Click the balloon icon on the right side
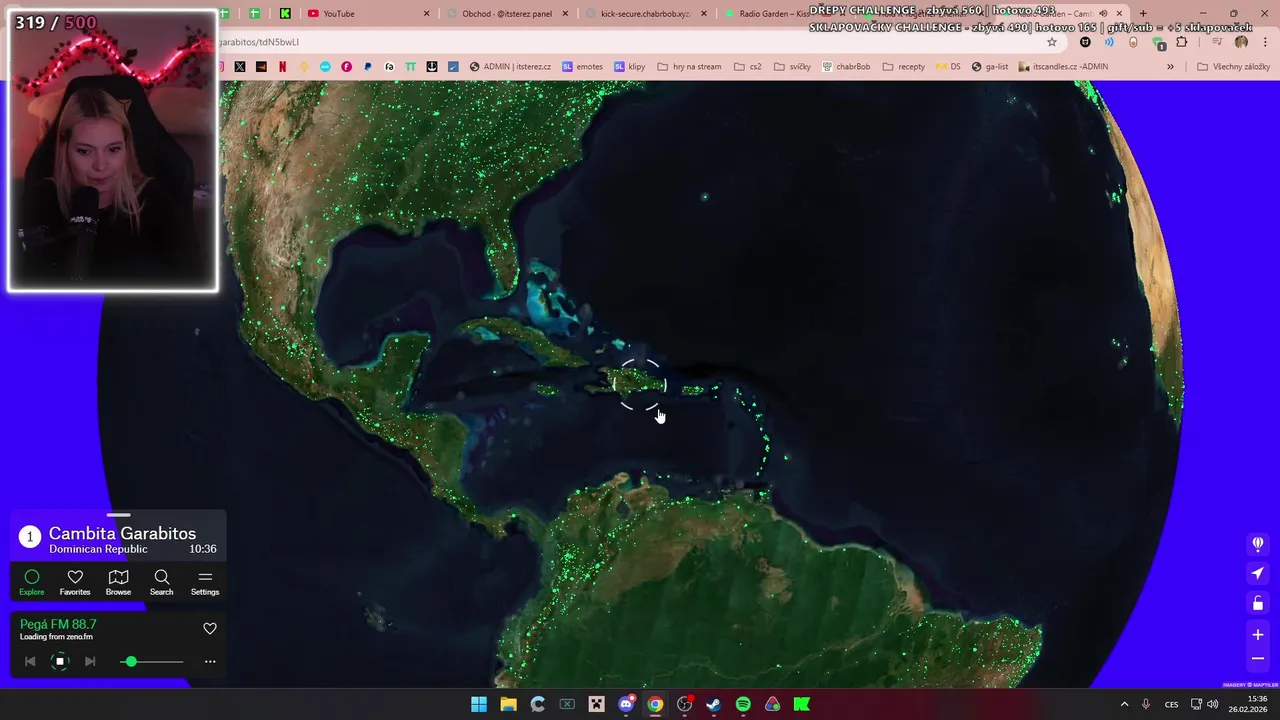Image resolution: width=1280 pixels, height=720 pixels. click(1258, 544)
